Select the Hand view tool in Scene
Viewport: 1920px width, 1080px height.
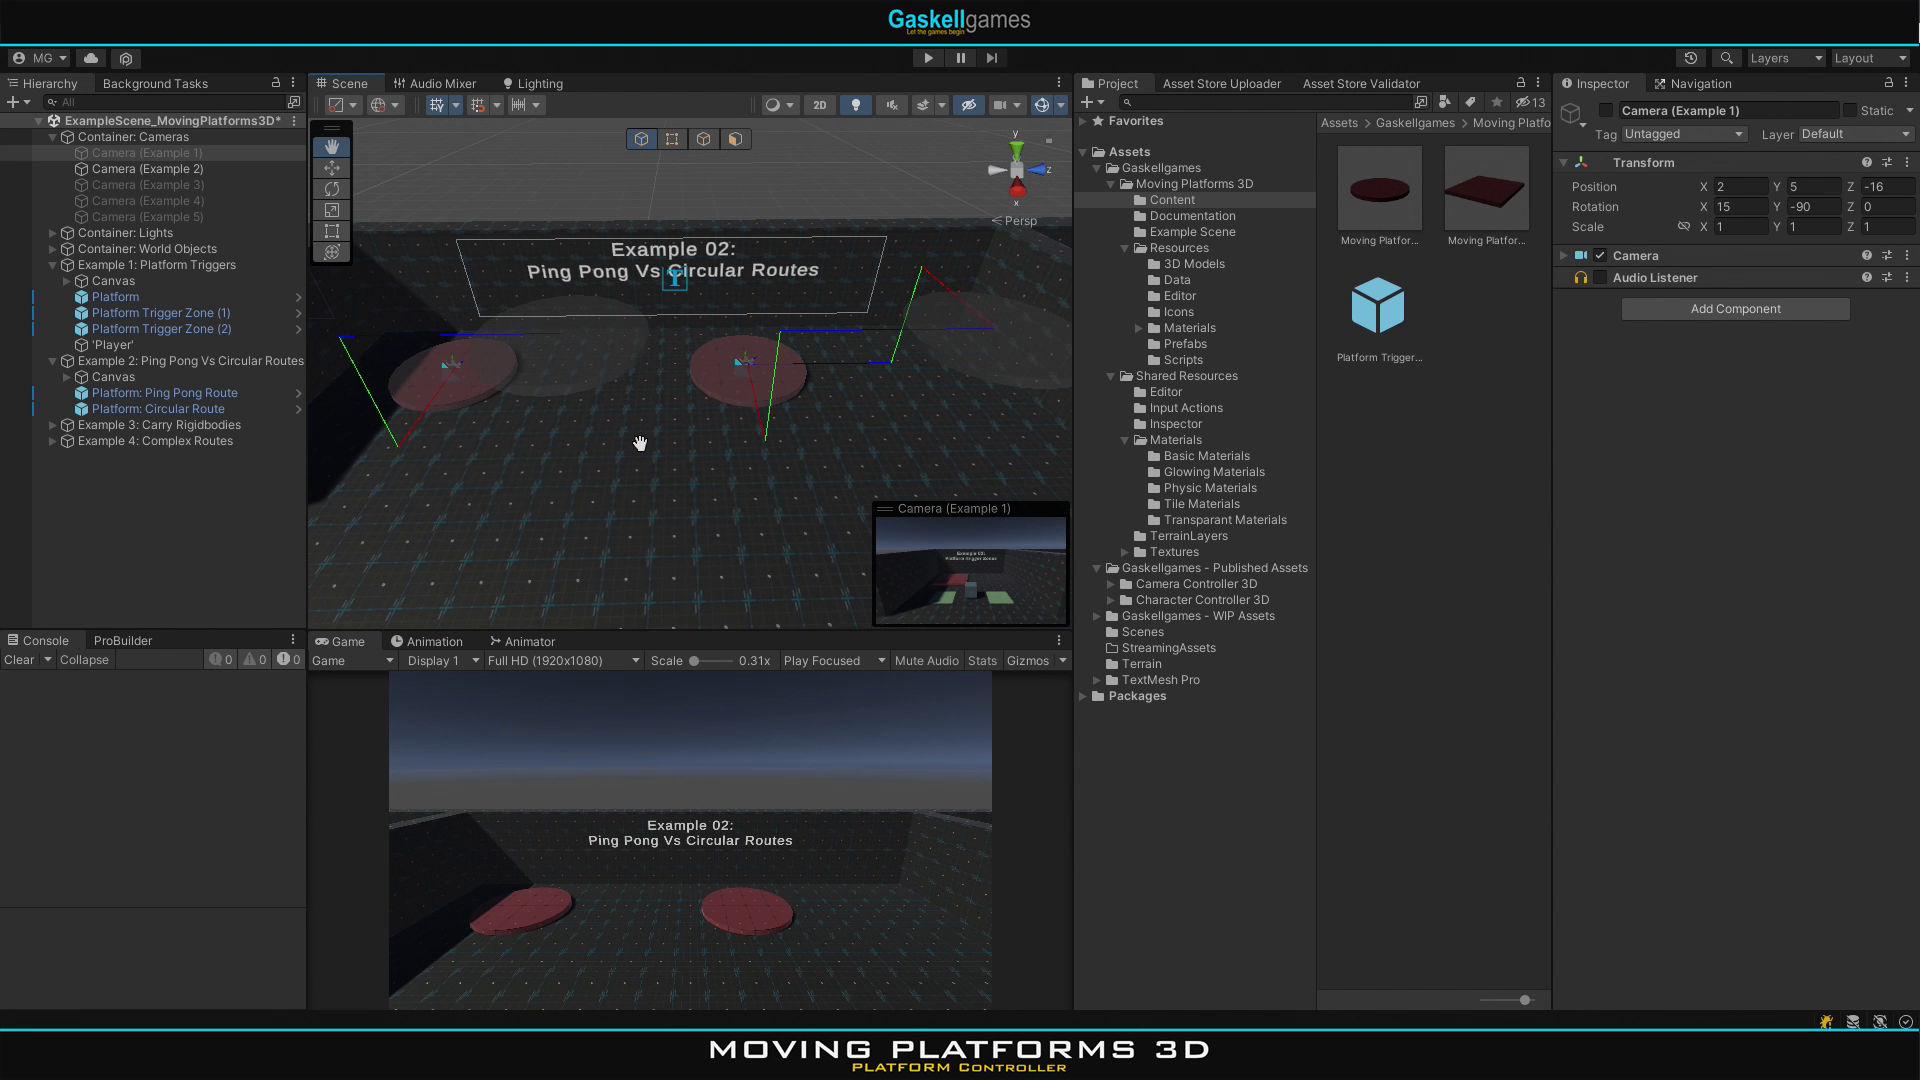tap(332, 147)
